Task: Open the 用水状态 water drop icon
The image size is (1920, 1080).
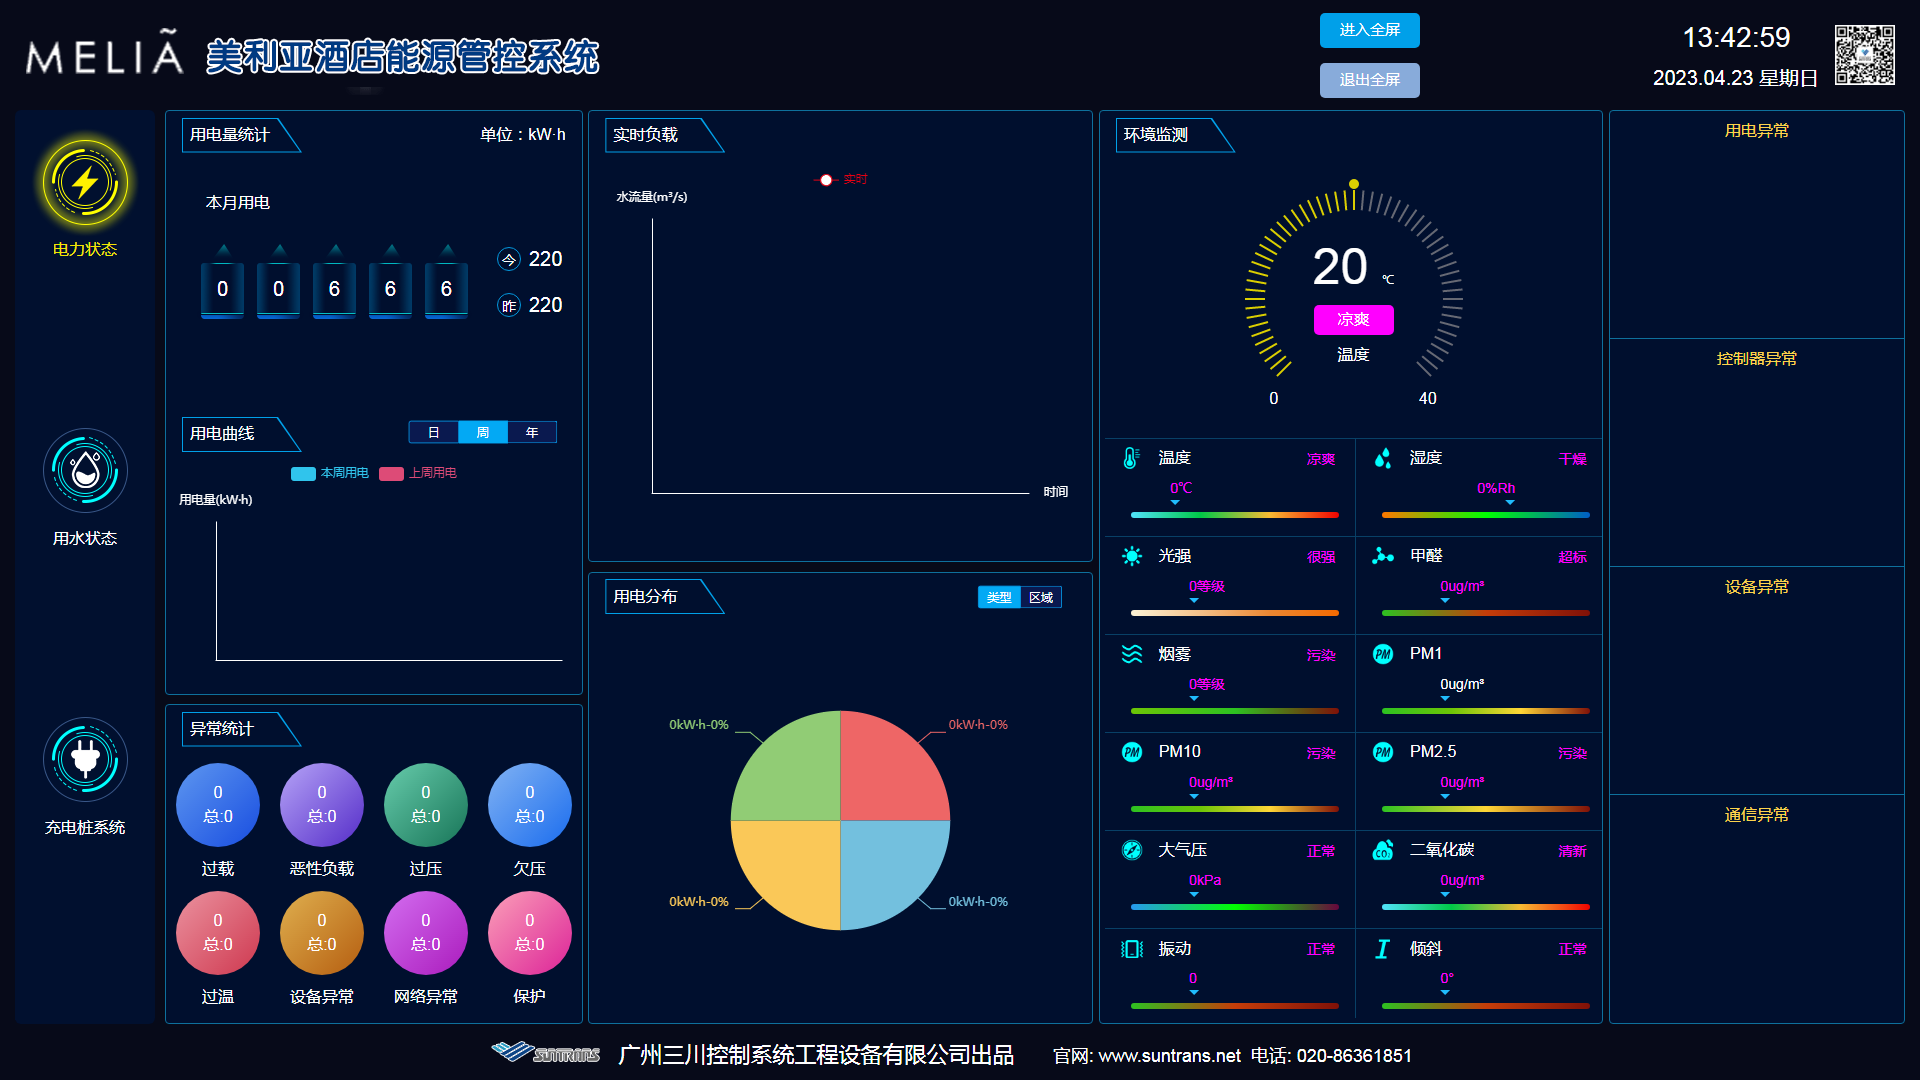Action: click(x=85, y=471)
